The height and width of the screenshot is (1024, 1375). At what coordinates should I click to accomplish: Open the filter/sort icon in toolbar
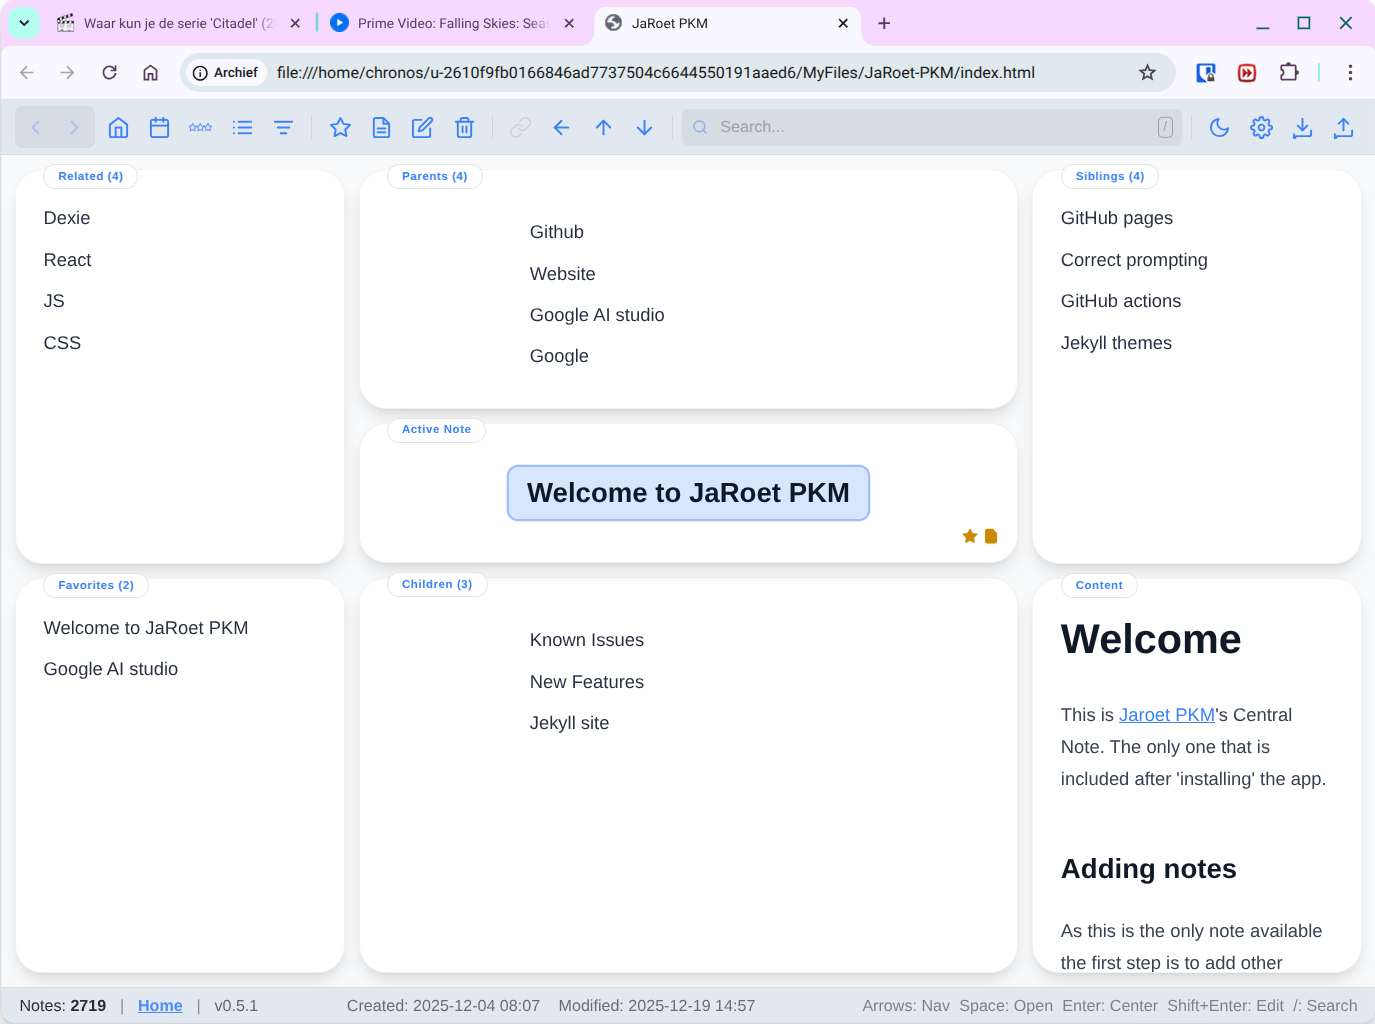point(283,127)
